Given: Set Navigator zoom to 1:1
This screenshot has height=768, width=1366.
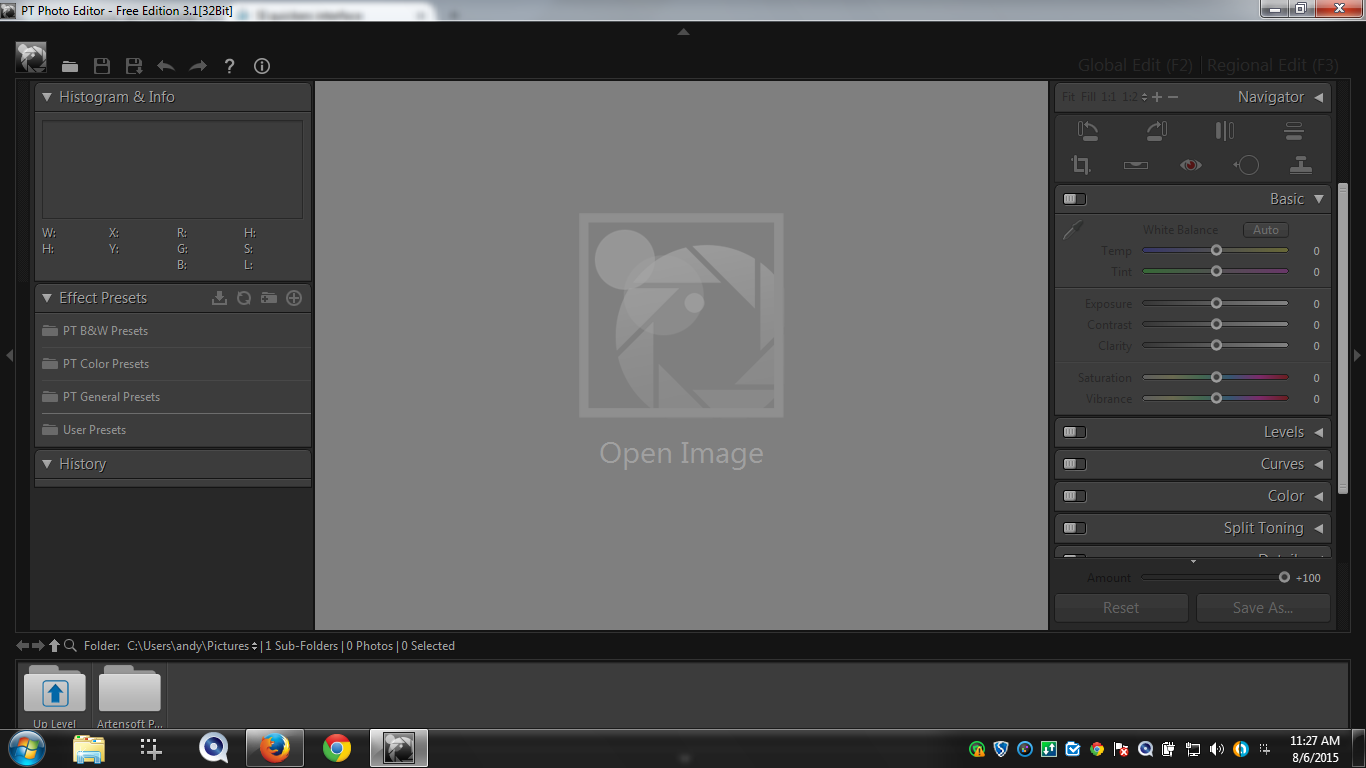Looking at the screenshot, I should coord(1109,97).
